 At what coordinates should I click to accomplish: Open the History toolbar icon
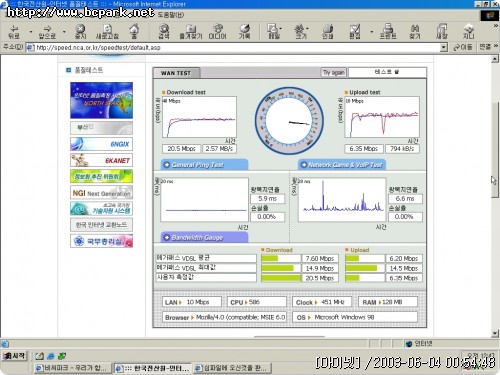tap(244, 31)
